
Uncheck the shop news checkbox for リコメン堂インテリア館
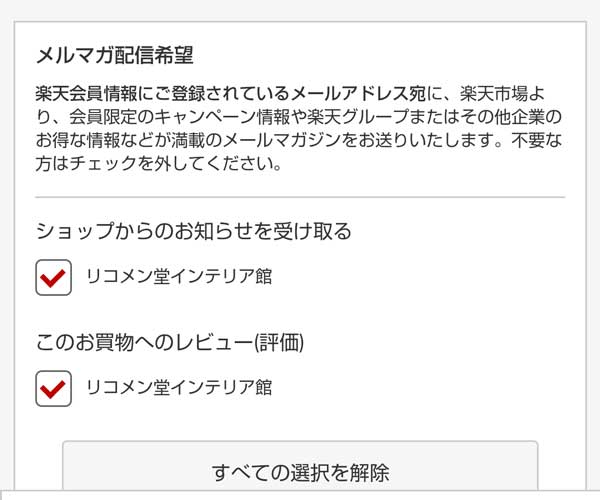(53, 277)
